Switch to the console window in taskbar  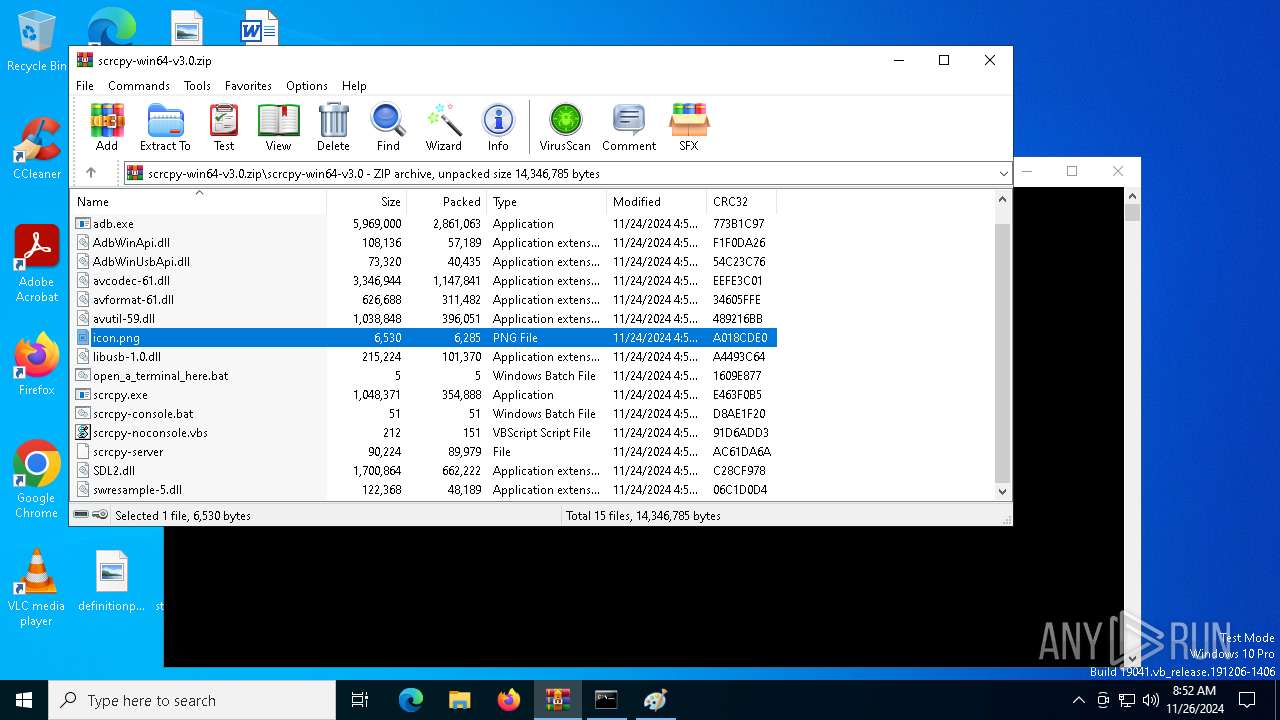point(606,700)
